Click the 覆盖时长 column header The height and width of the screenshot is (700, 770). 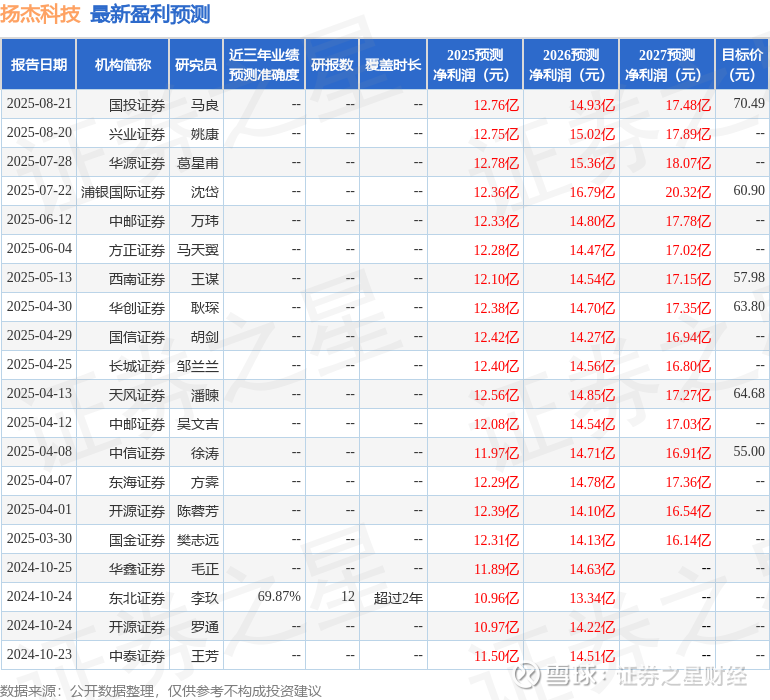(393, 65)
